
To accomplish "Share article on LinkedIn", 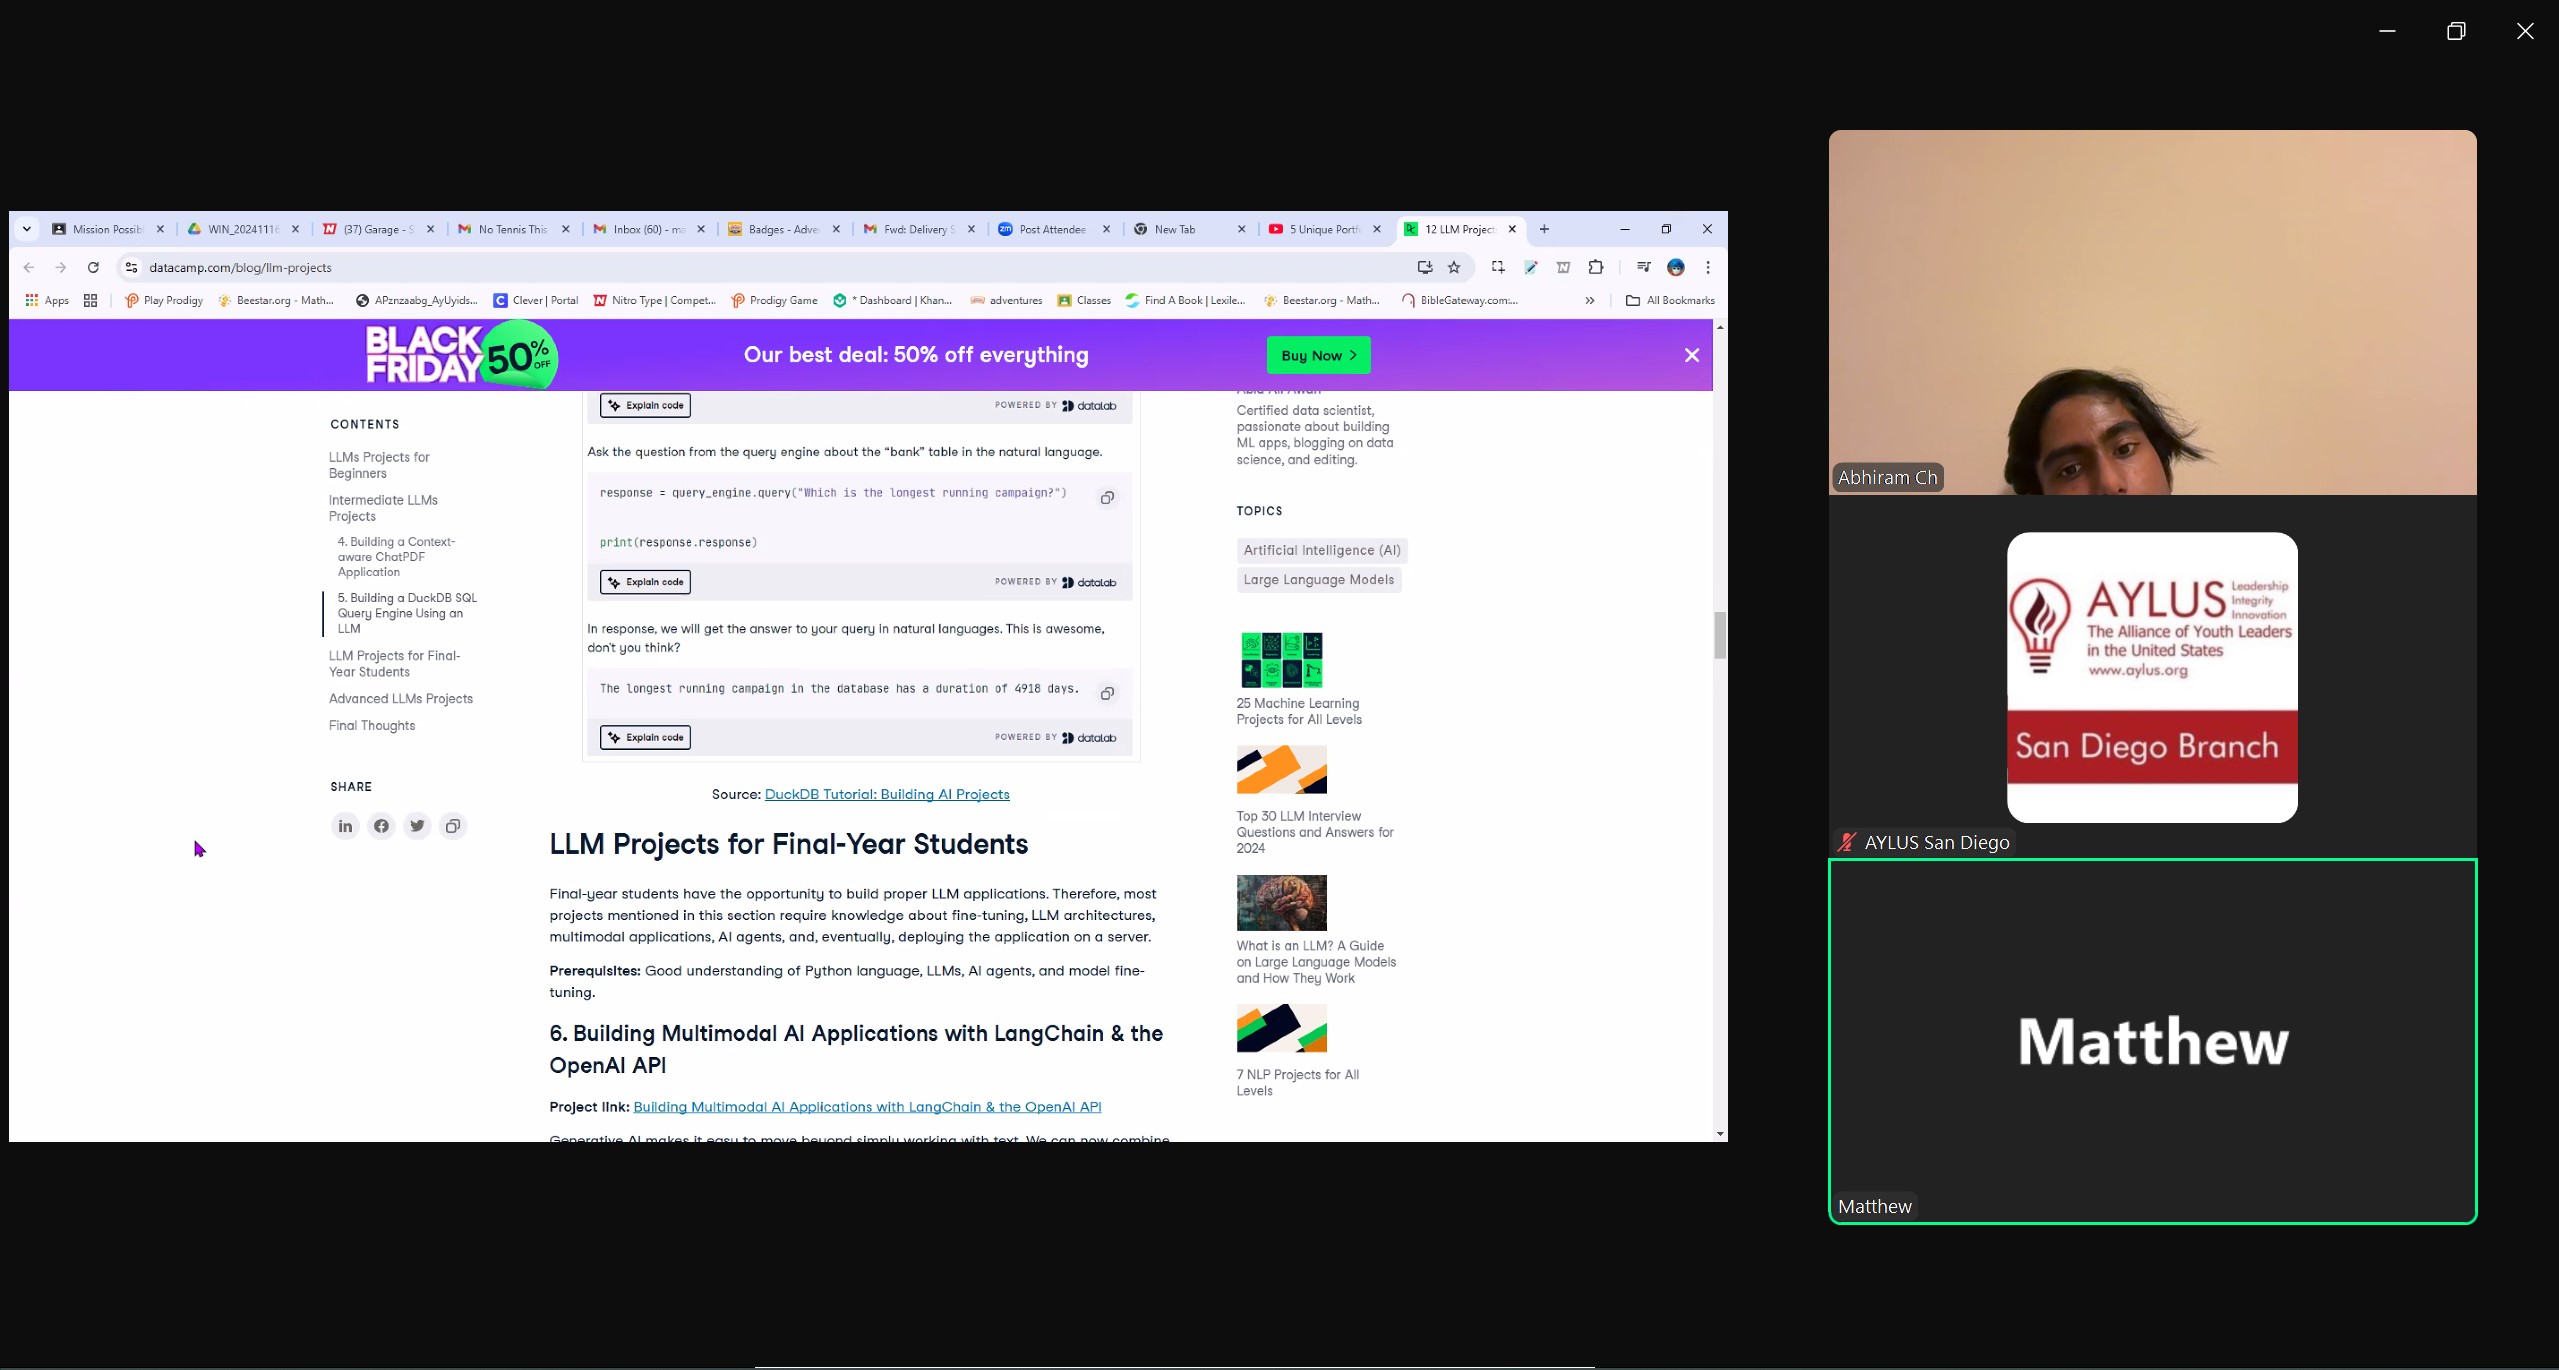I will coord(345,826).
